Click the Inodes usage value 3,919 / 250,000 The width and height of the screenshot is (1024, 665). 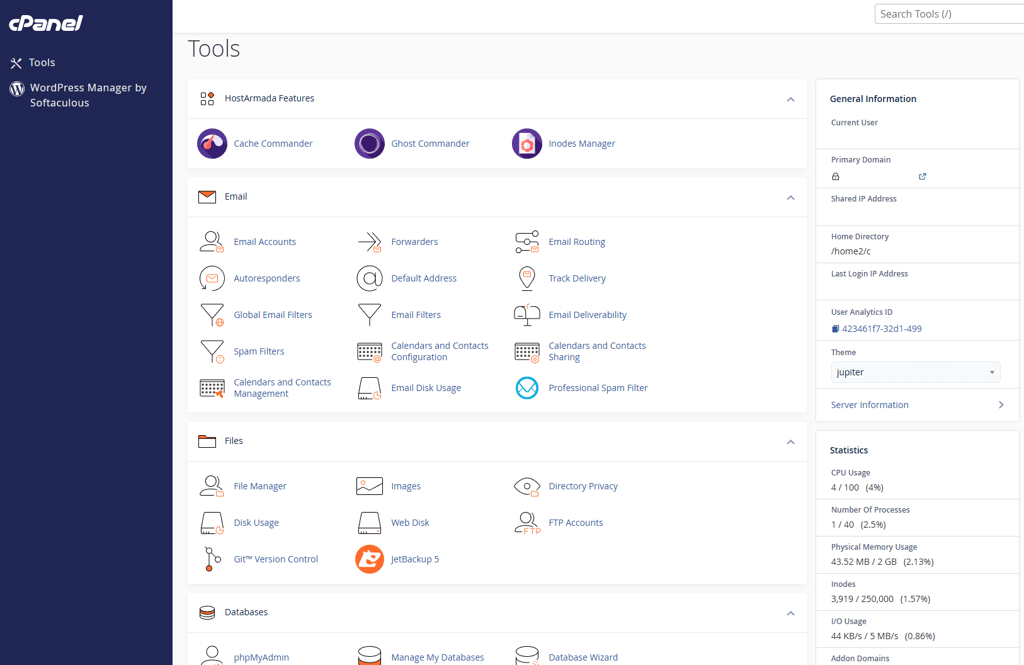tap(862, 599)
